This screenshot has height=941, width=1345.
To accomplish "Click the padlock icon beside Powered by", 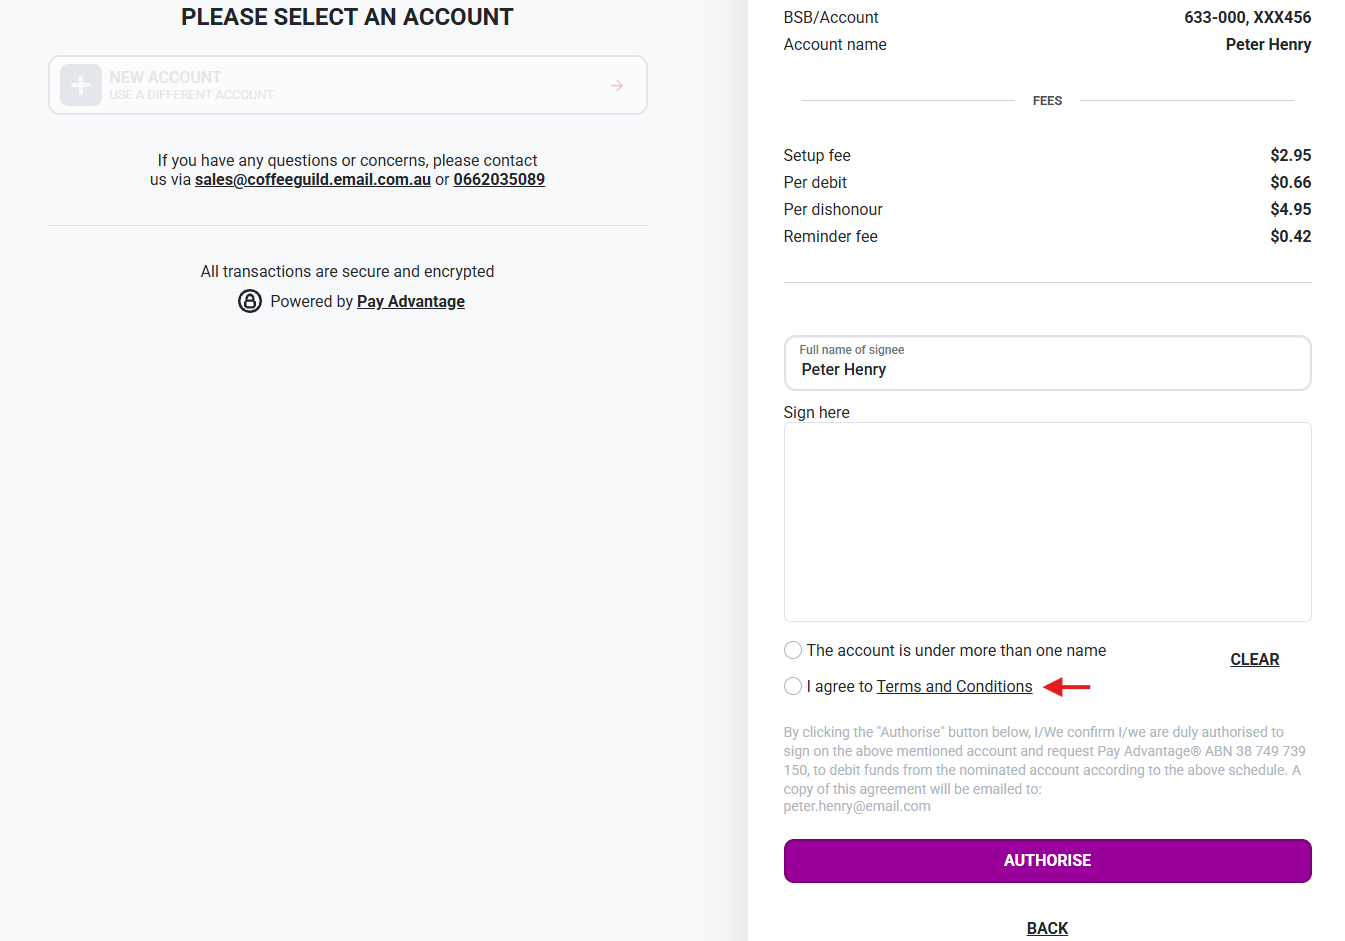I will tap(250, 301).
